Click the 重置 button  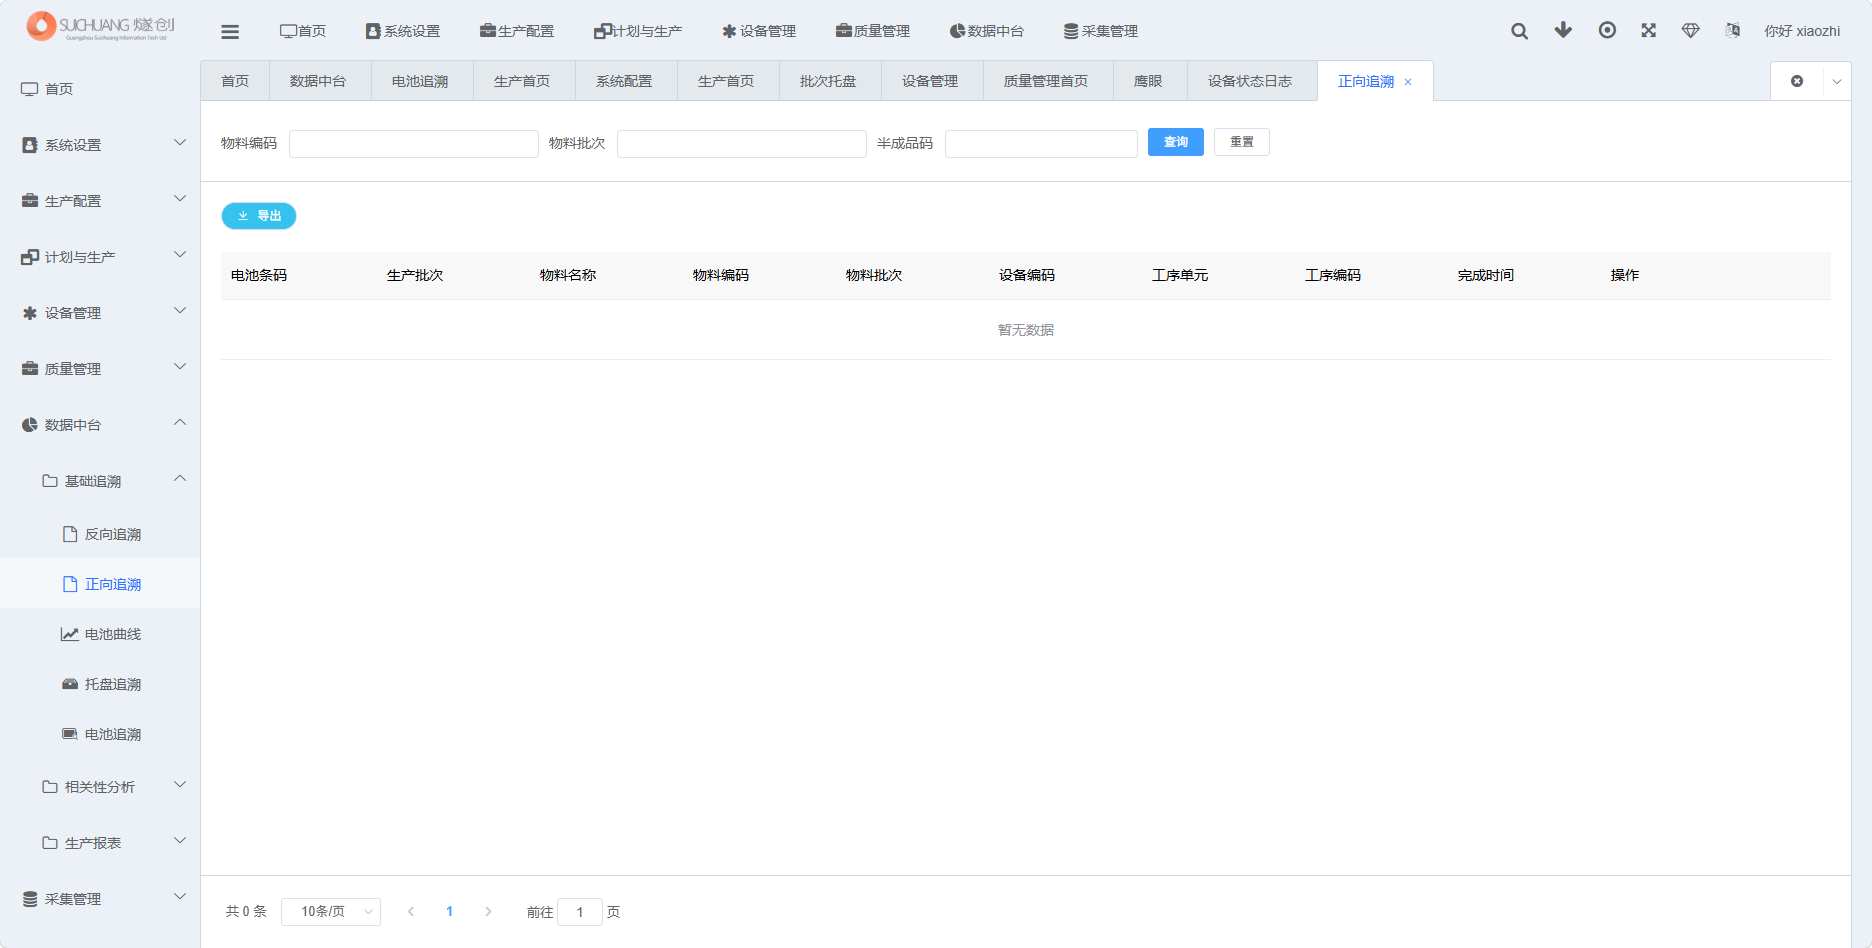click(x=1242, y=142)
